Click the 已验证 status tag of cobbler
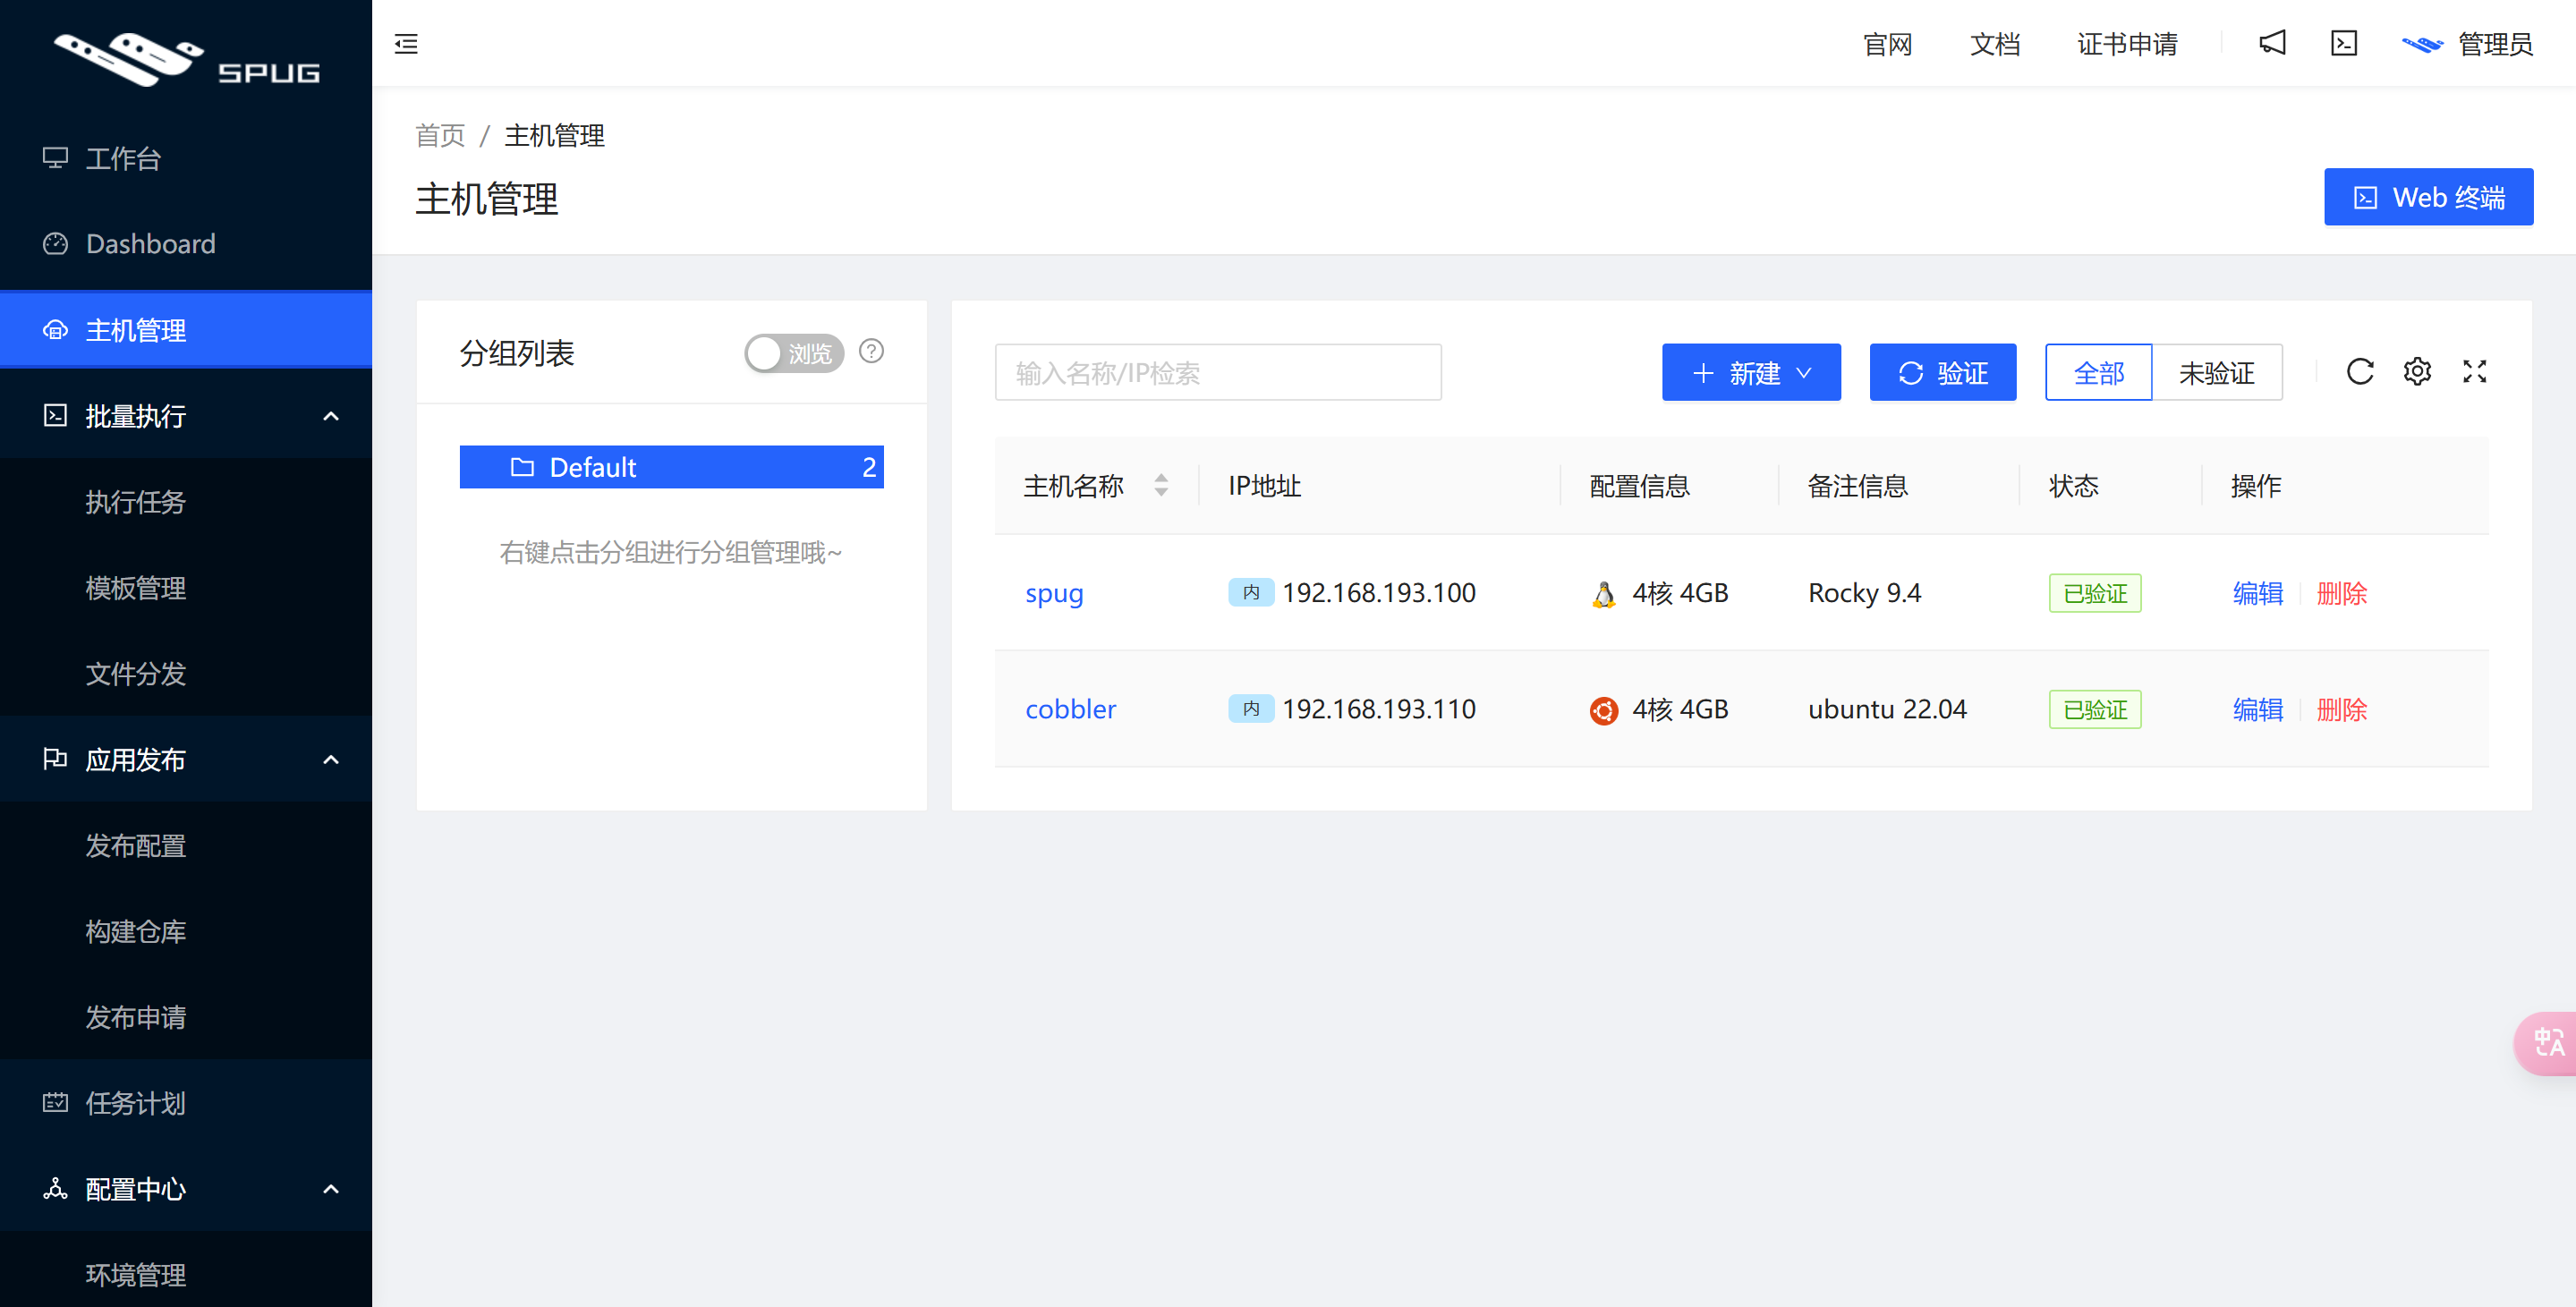 [2095, 710]
